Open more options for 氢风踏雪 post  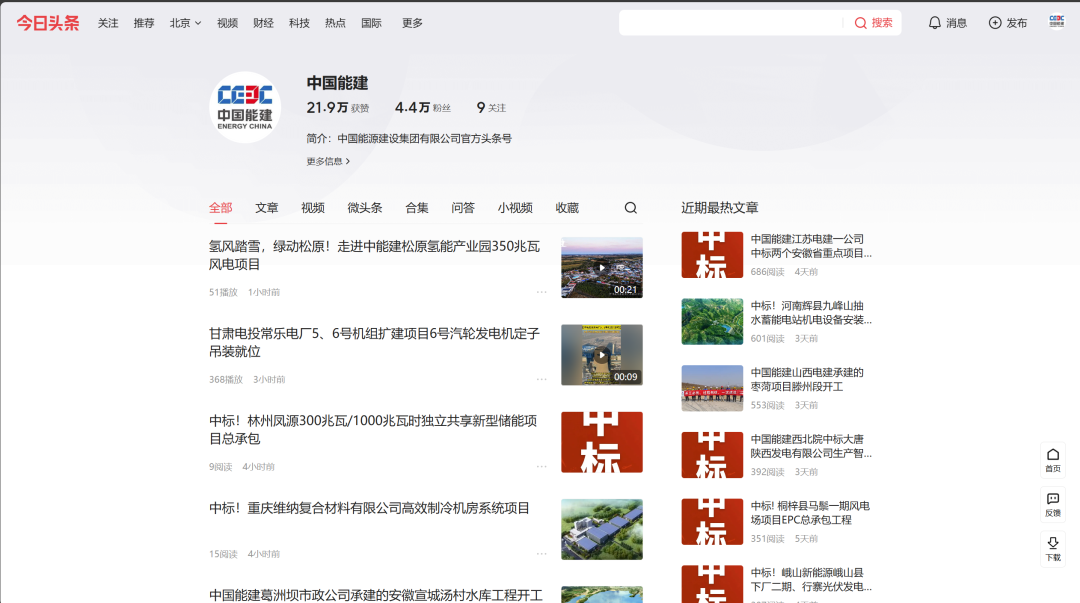(x=541, y=292)
